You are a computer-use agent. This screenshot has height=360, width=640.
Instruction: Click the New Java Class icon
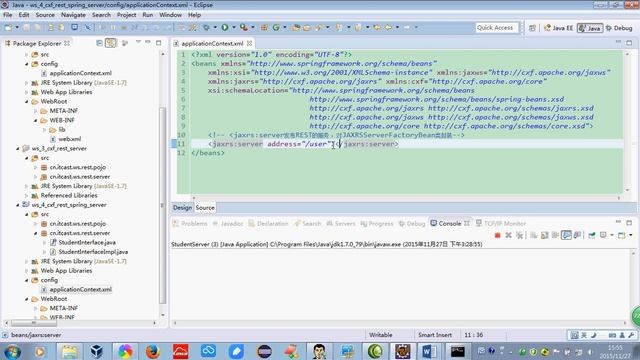pyautogui.click(x=276, y=27)
